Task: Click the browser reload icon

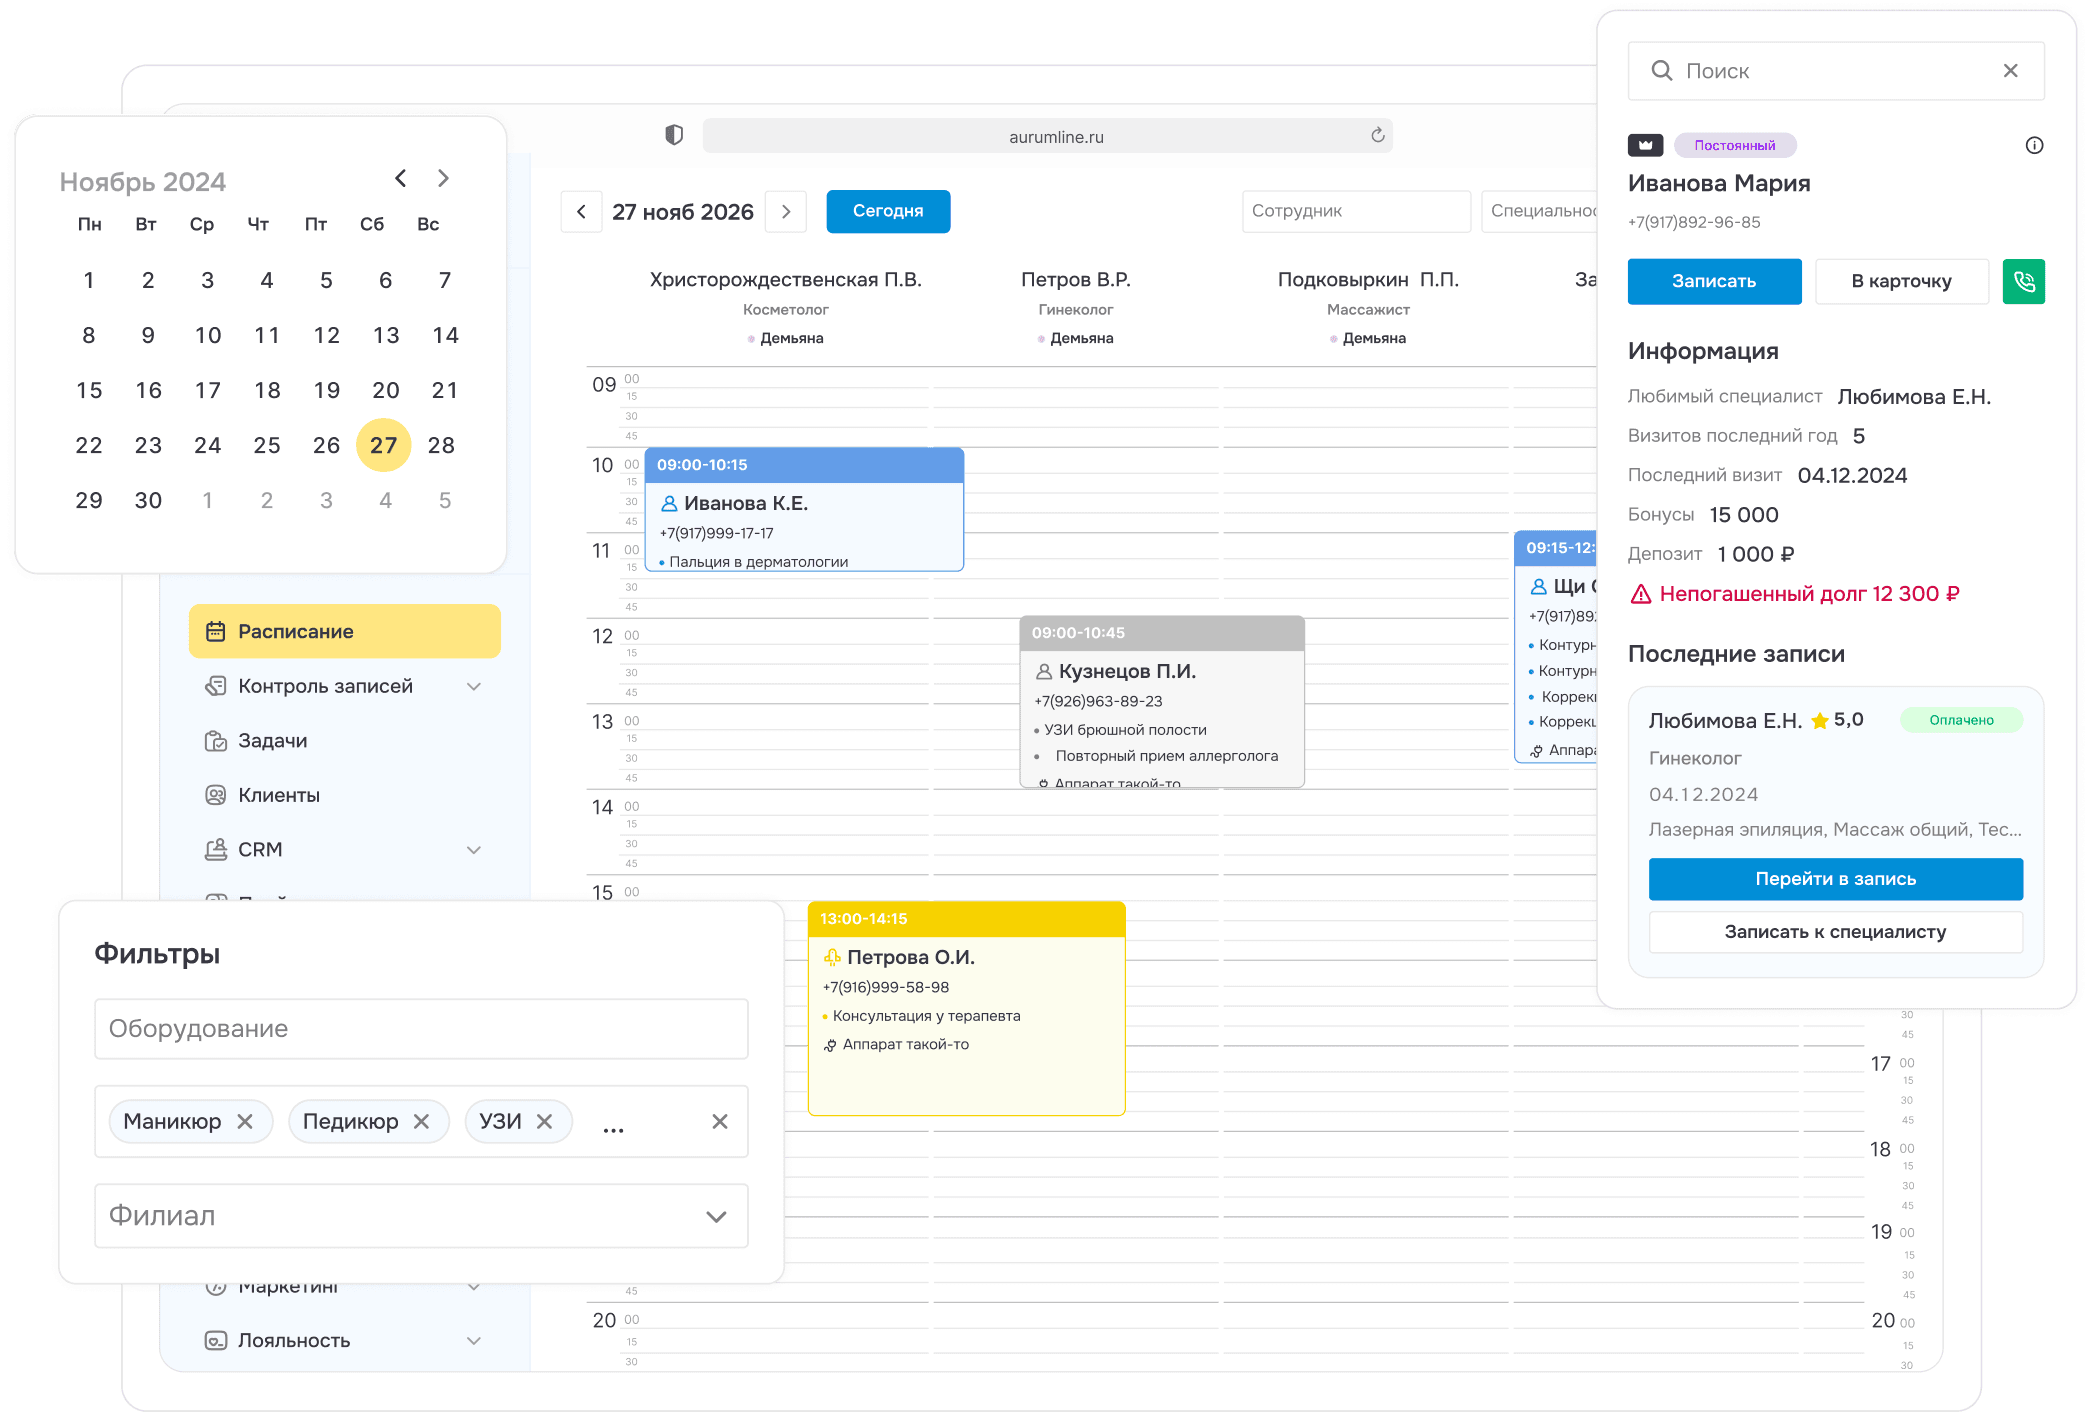Action: tap(1377, 136)
